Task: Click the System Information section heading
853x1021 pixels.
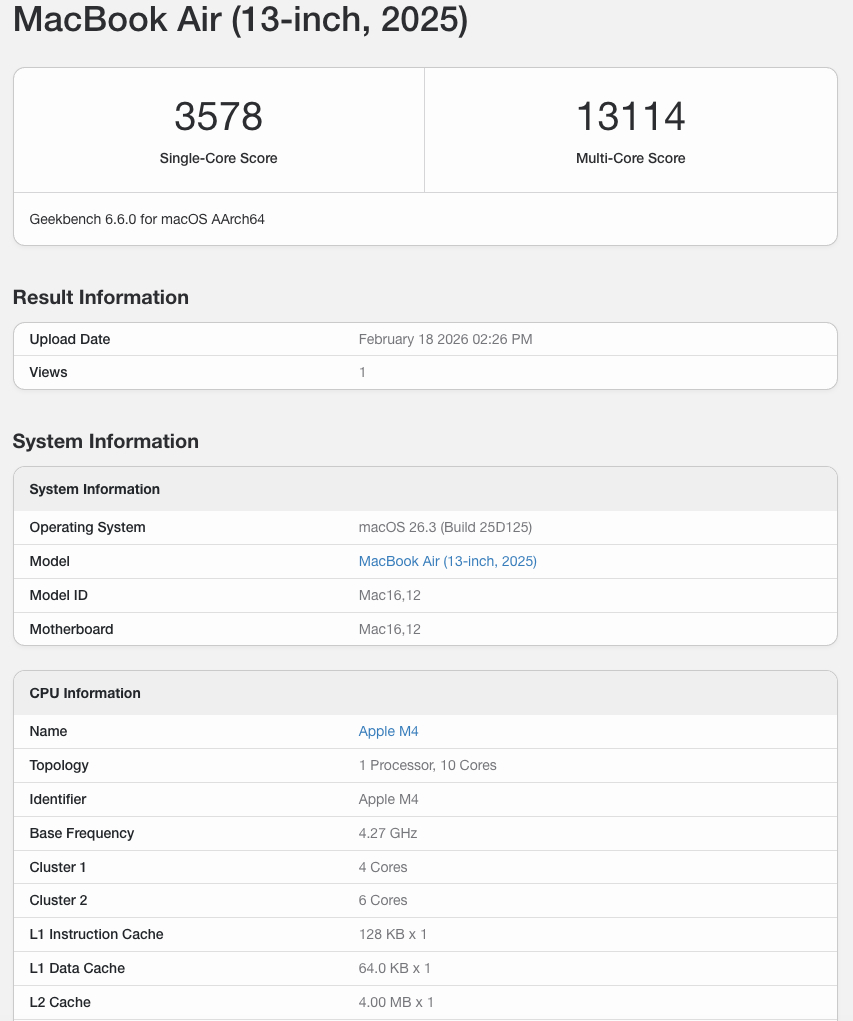Action: pos(106,441)
